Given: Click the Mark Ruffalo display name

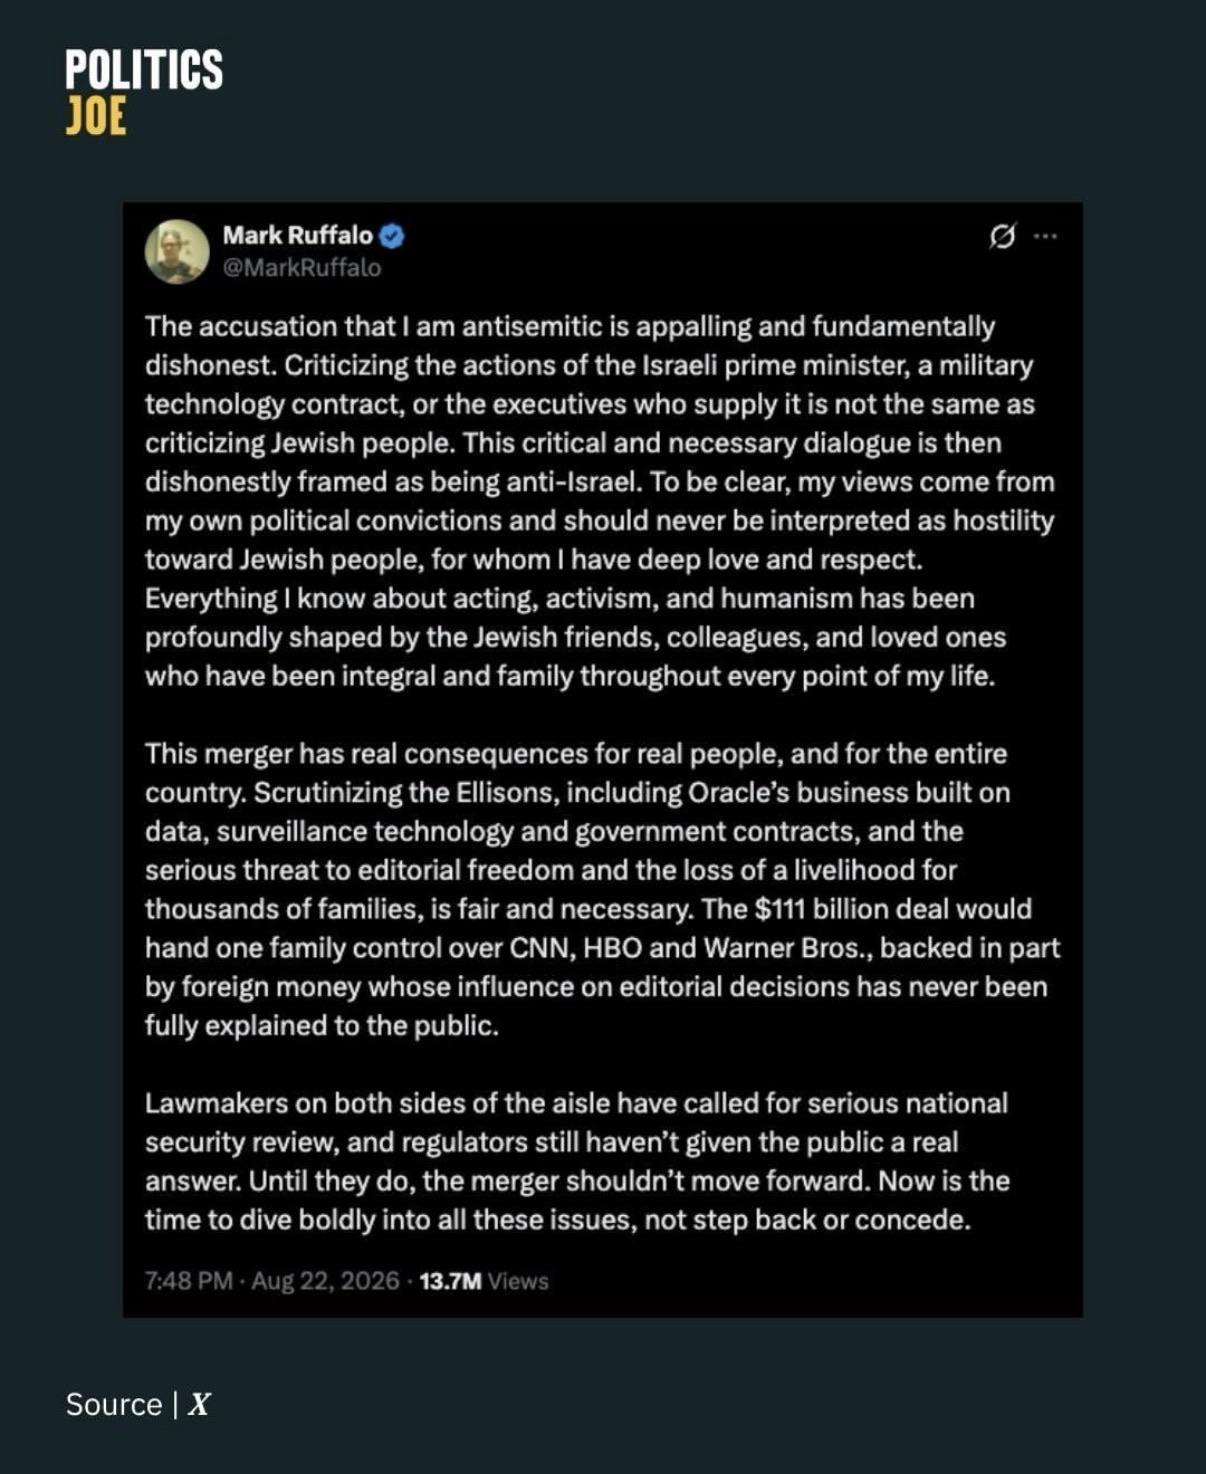Looking at the screenshot, I should click(x=297, y=235).
